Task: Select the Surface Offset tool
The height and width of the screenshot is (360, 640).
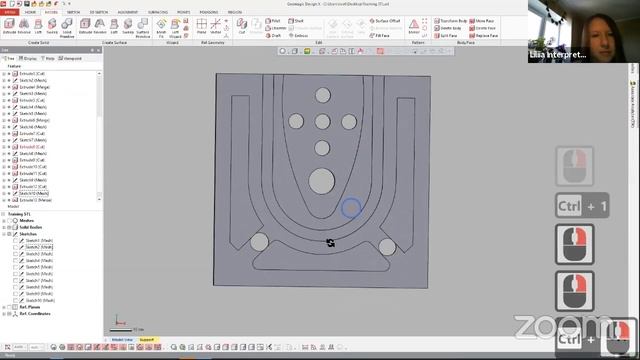Action: pyautogui.click(x=385, y=21)
